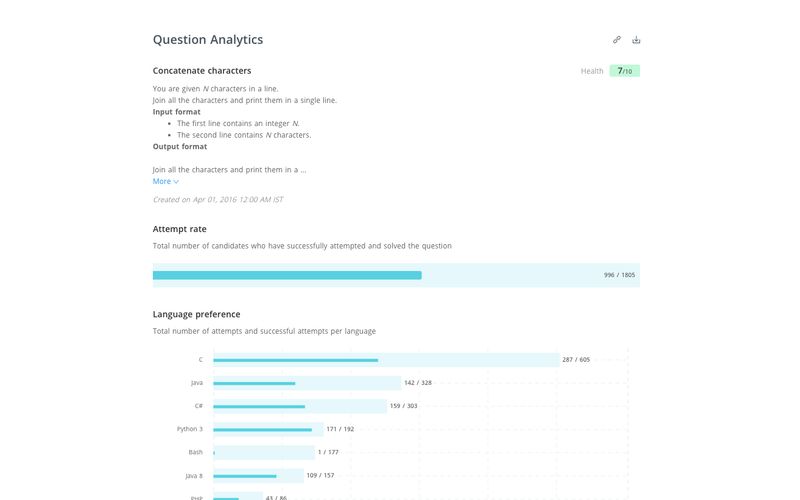Screen dimensions: 800x500
Task: Click the Created on date text
Action: [x=218, y=200]
